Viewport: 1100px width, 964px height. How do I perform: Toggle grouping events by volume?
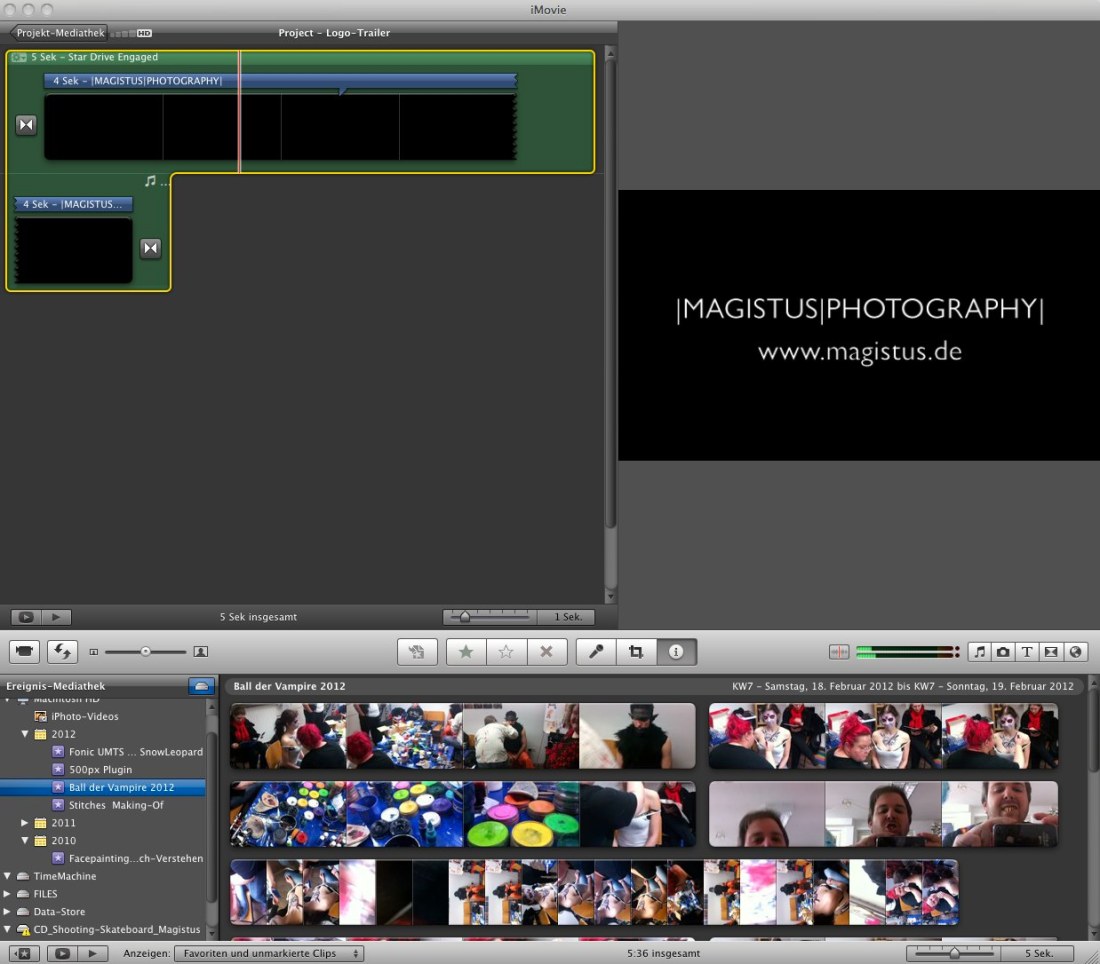tap(201, 686)
